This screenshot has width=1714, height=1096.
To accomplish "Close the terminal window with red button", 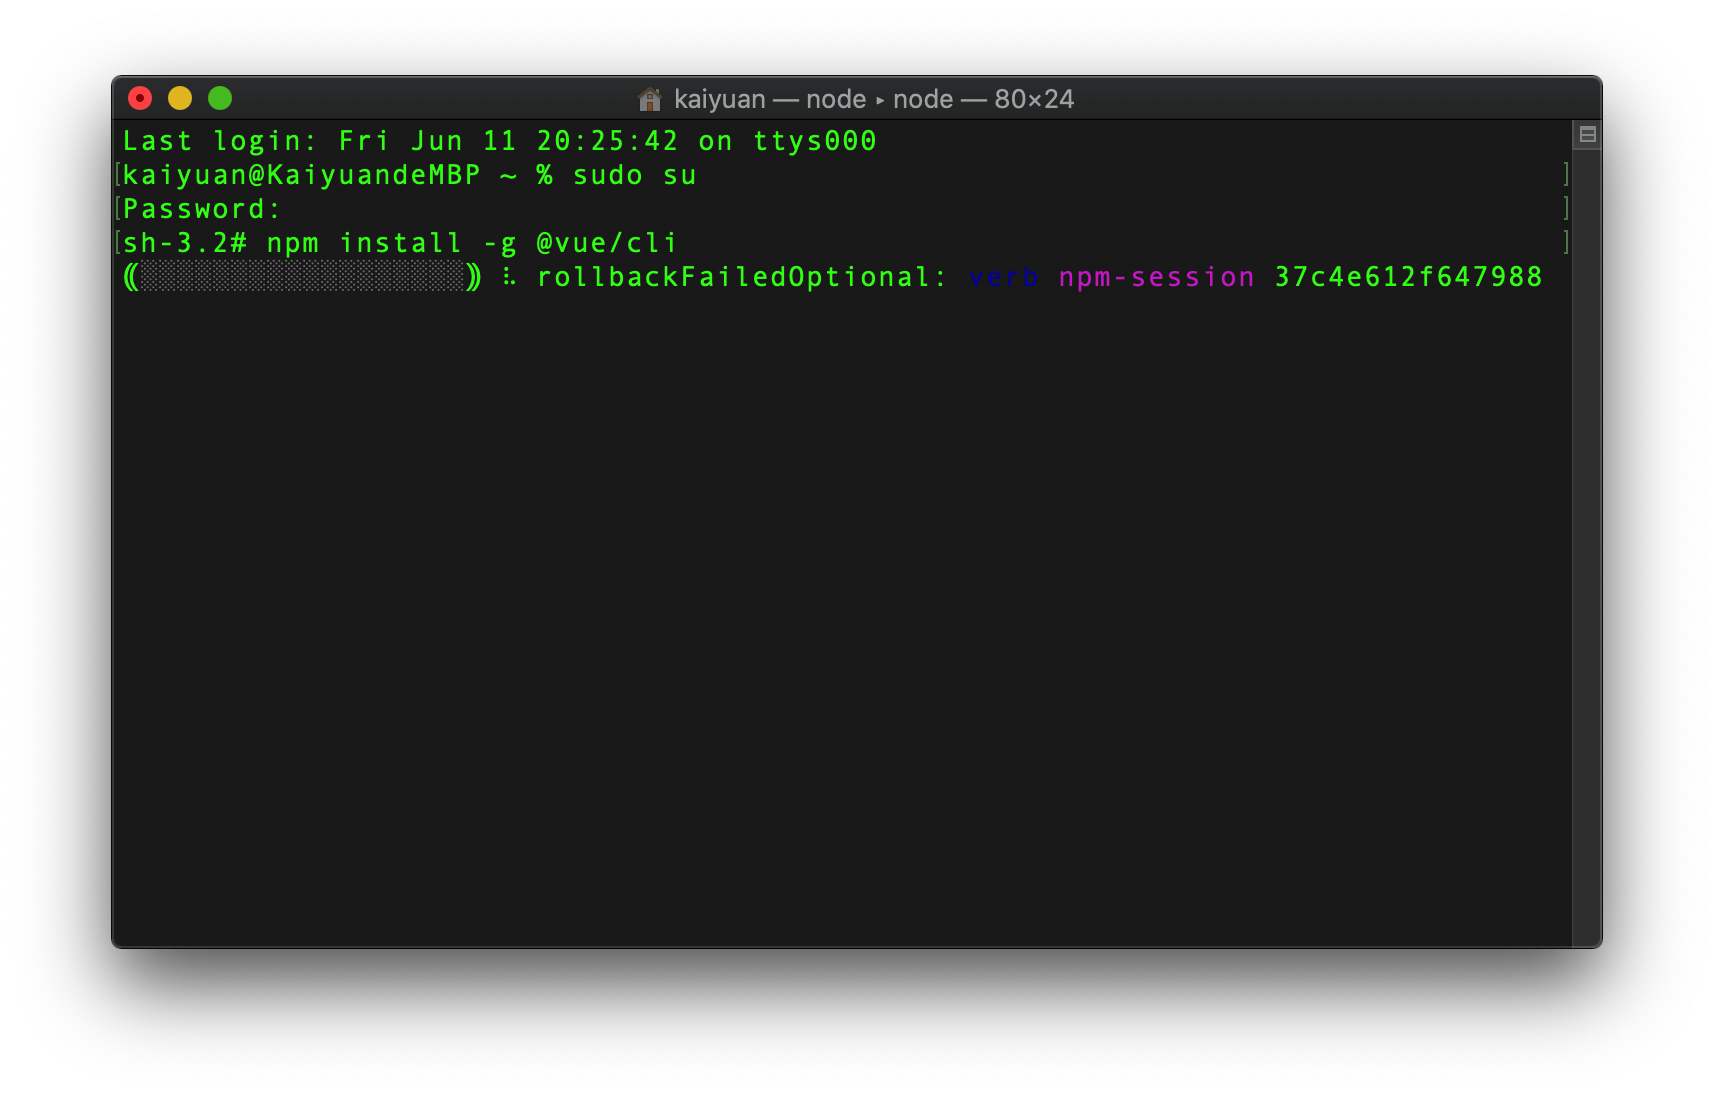I will (140, 98).
